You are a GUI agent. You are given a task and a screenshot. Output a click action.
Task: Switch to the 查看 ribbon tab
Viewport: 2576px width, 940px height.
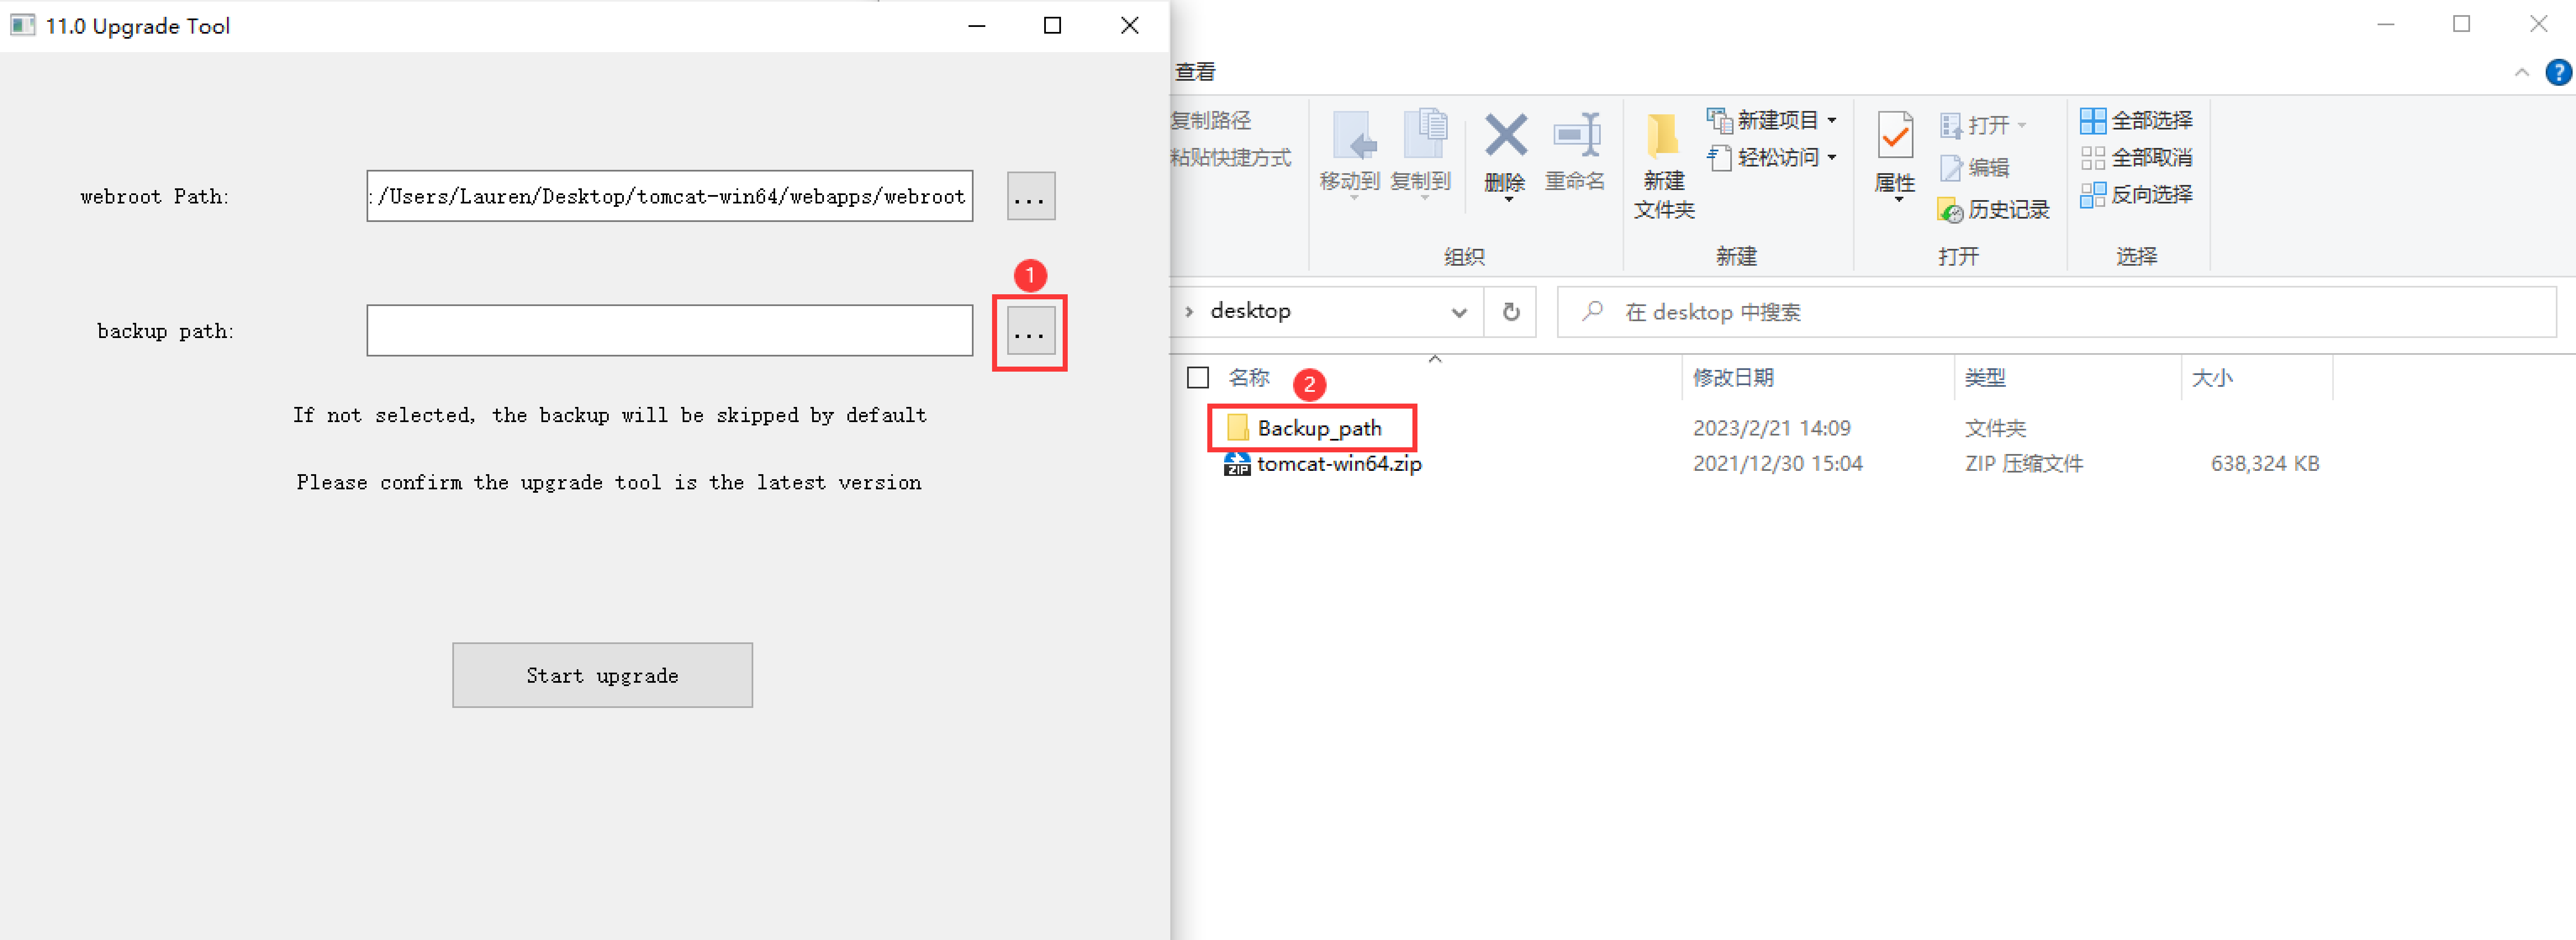tap(1196, 72)
